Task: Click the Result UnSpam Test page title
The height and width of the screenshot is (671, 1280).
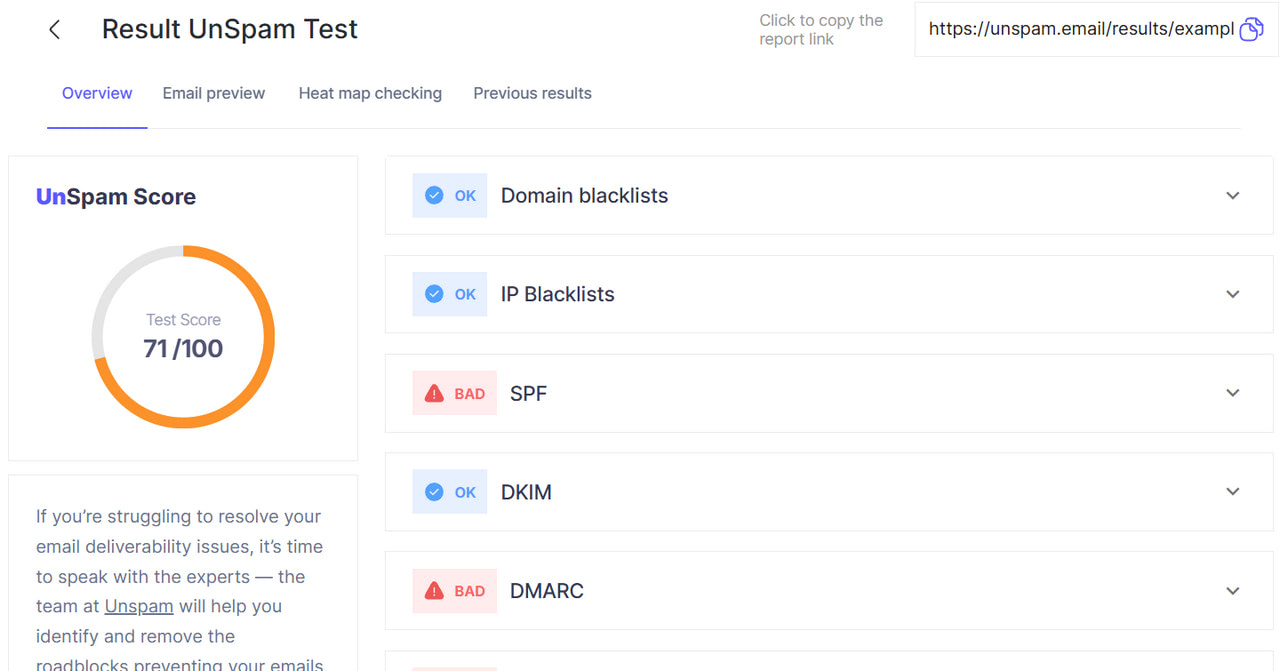Action: (230, 30)
